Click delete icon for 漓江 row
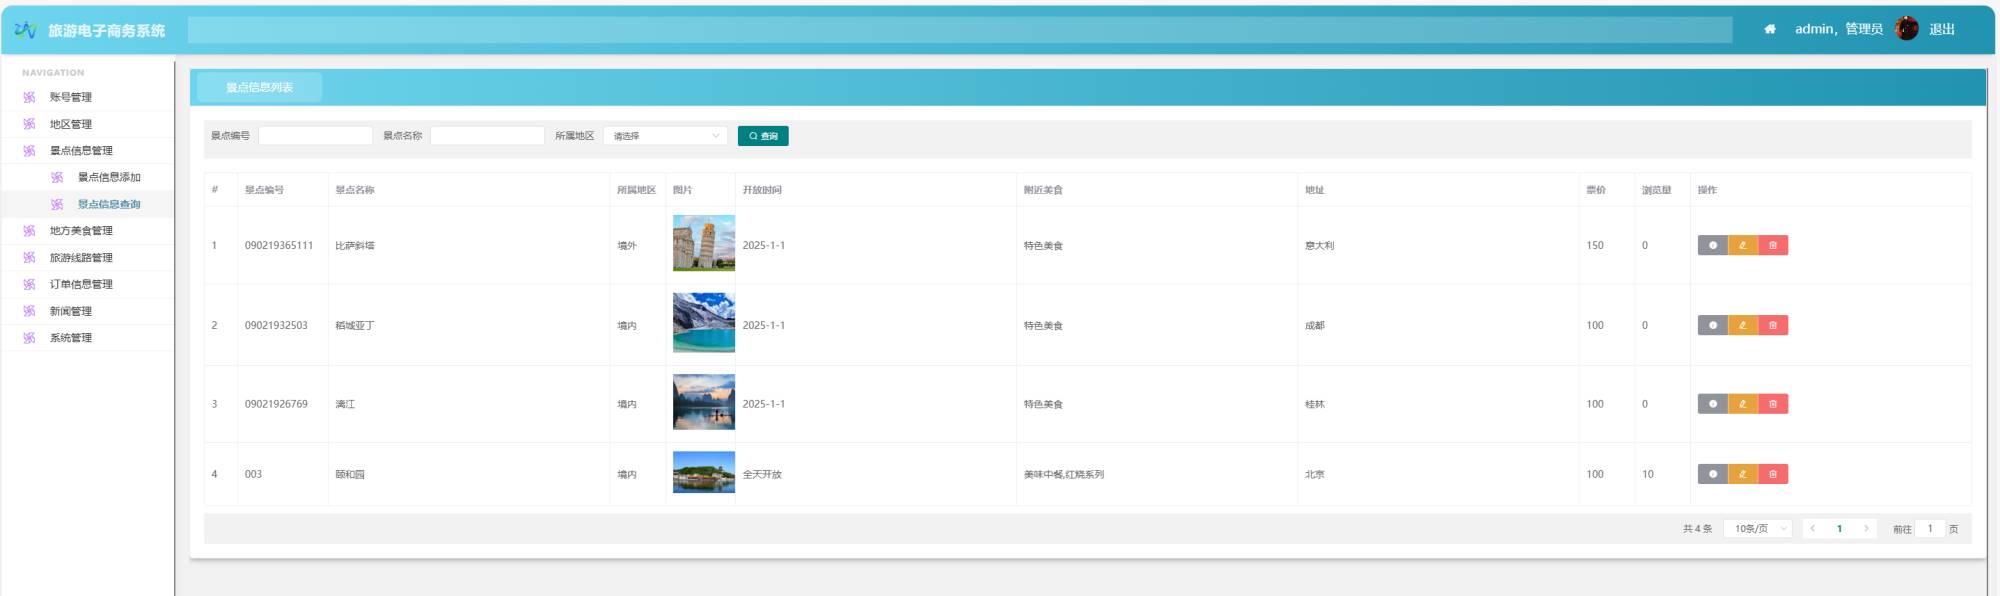 [1773, 404]
